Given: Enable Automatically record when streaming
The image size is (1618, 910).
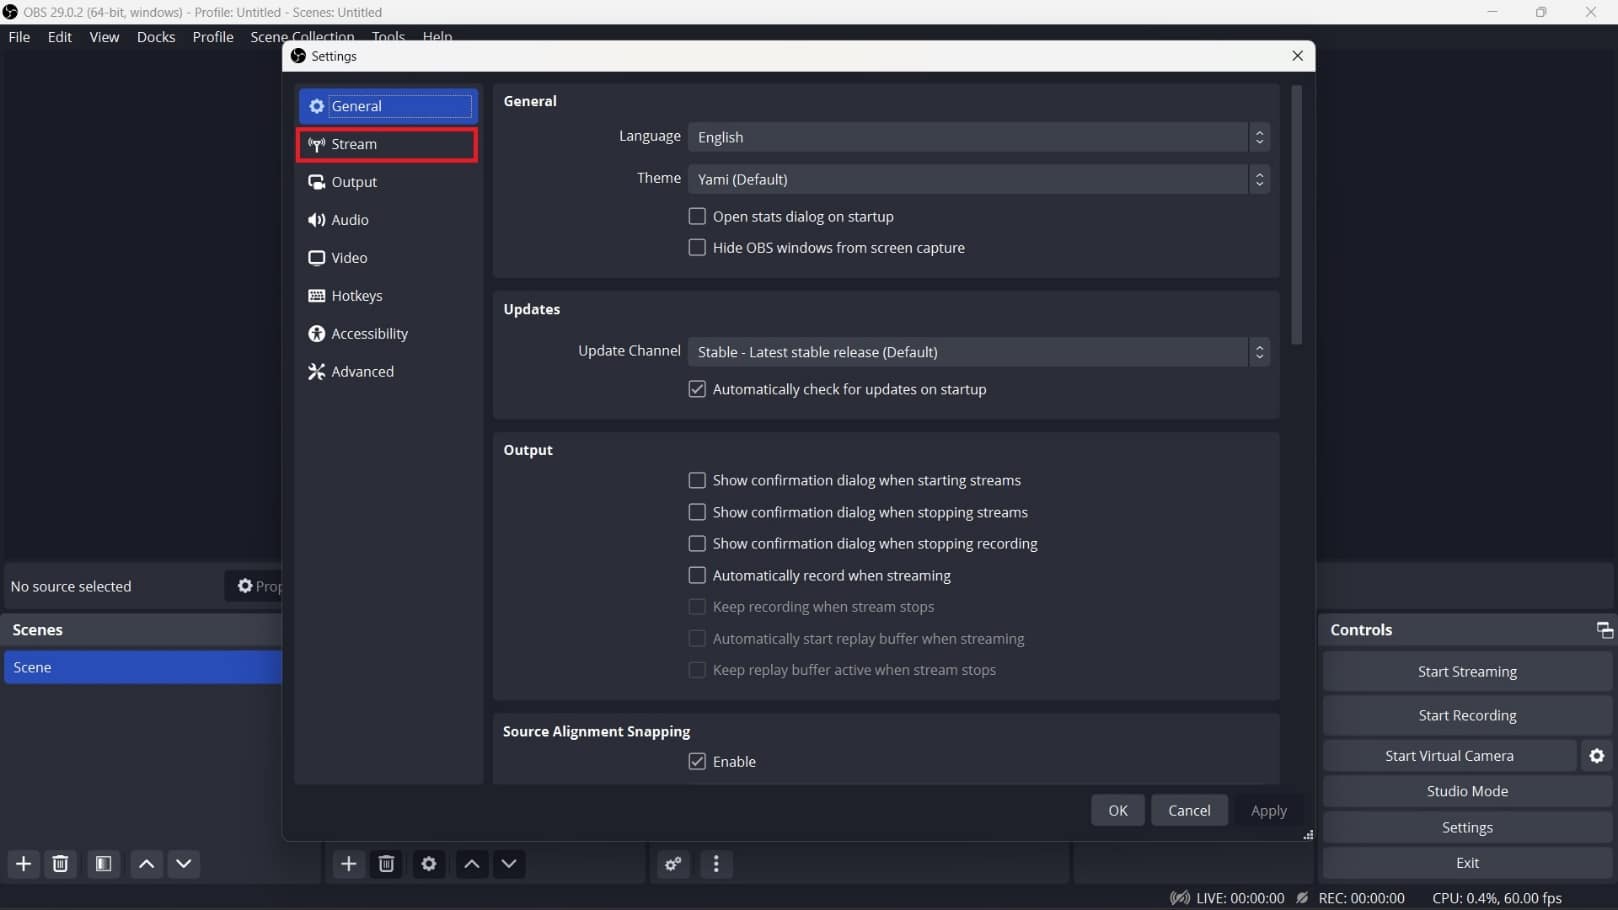Looking at the screenshot, I should (697, 575).
